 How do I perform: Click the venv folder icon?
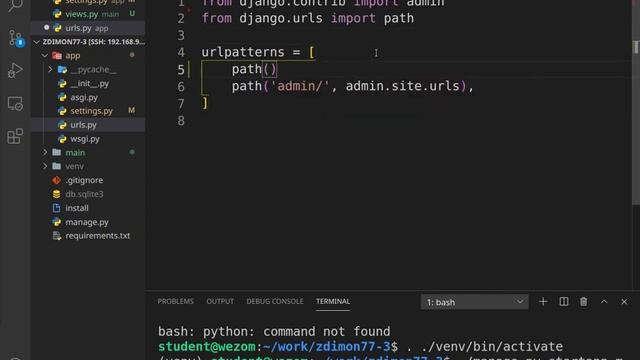tap(57, 166)
